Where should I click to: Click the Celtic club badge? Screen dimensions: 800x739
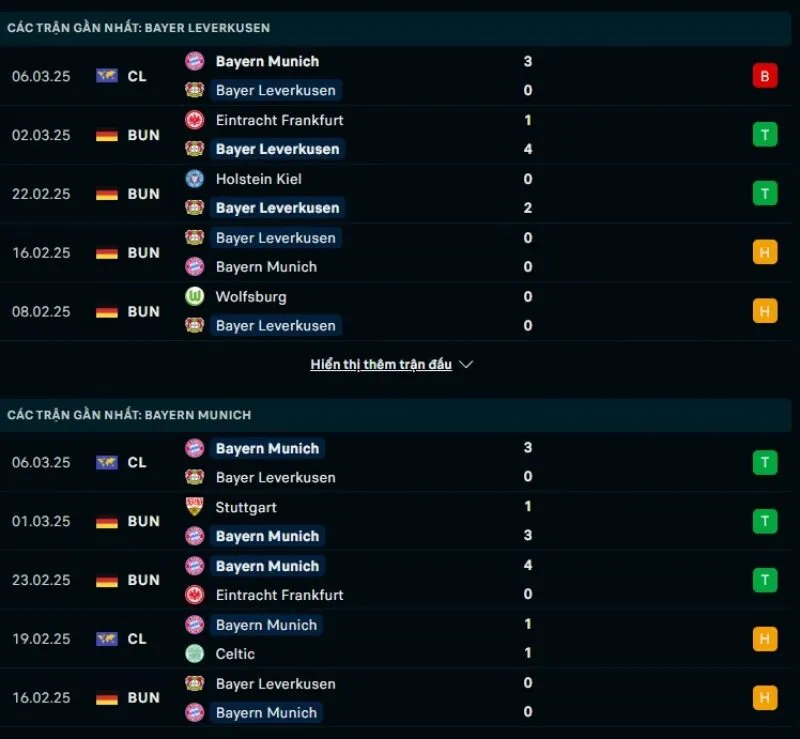(196, 654)
